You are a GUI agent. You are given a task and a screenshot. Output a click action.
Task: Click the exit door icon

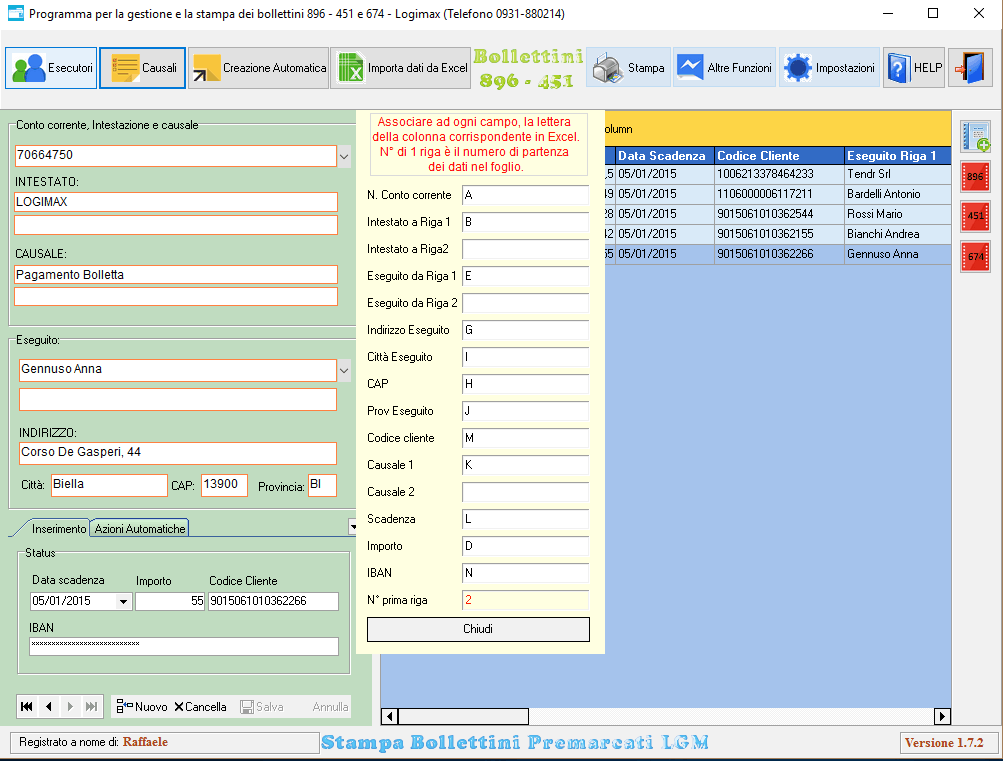[x=970, y=68]
